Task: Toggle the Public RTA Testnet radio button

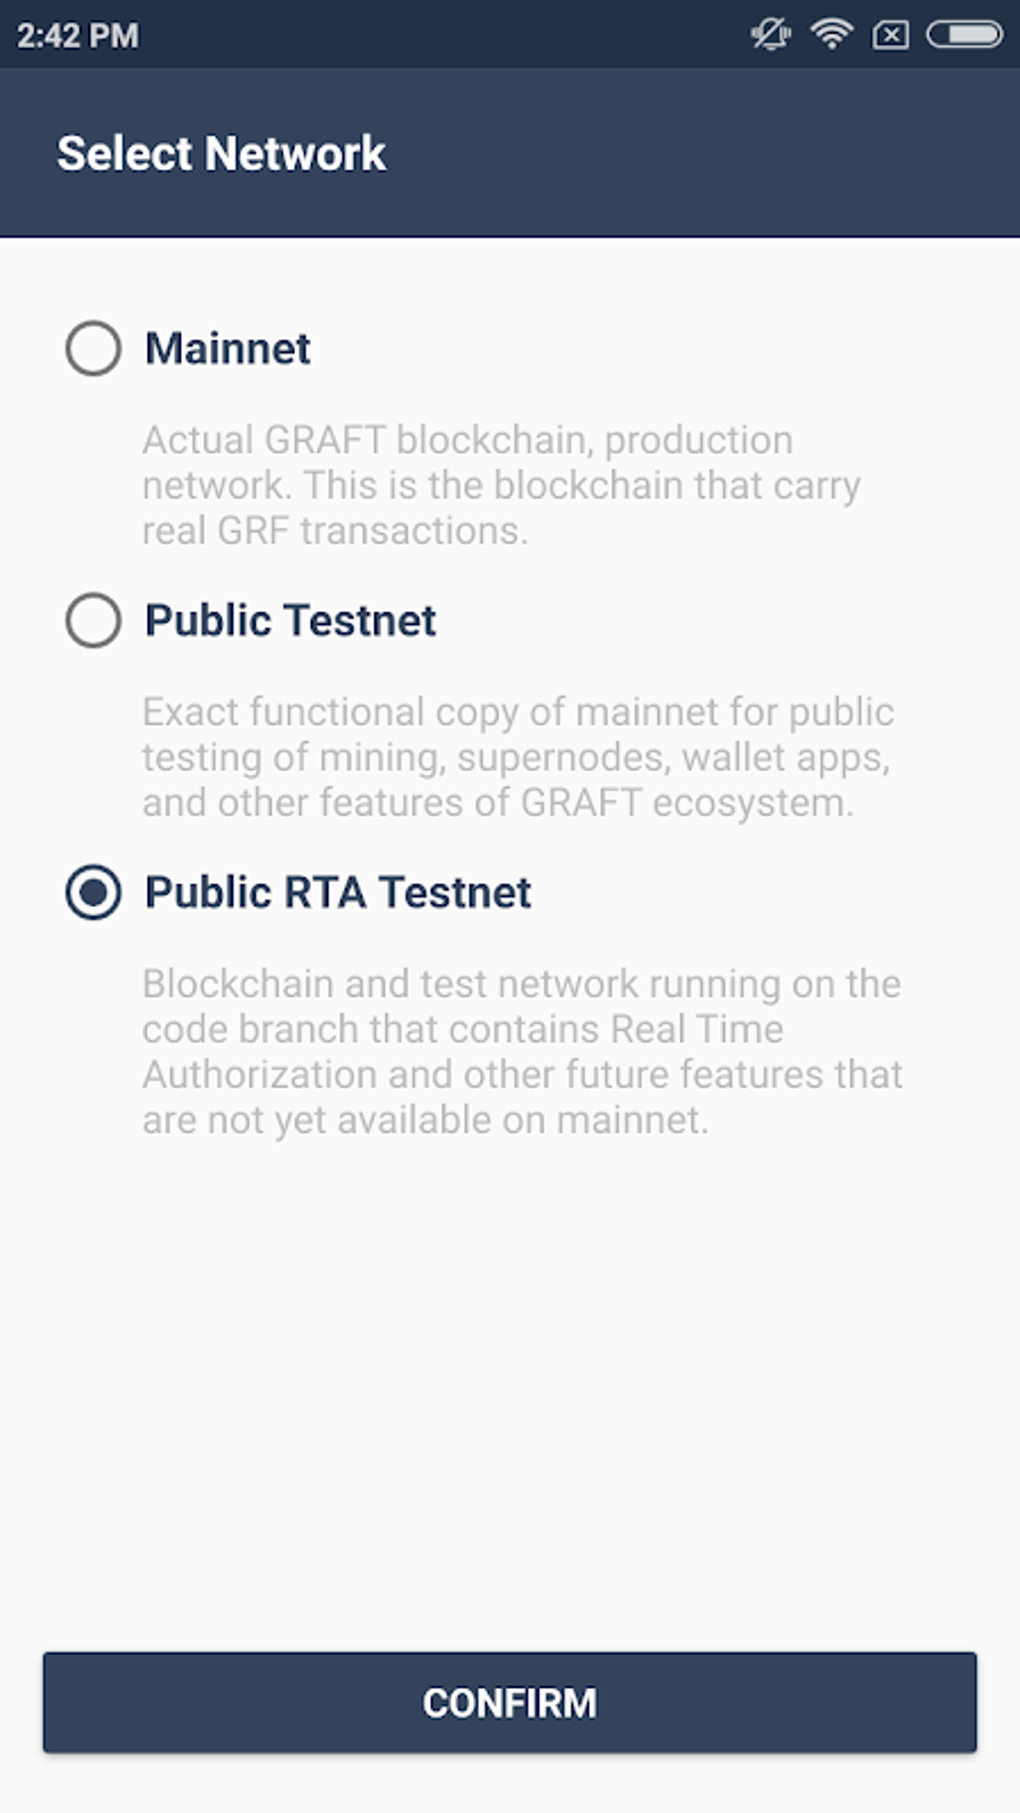Action: 93,892
